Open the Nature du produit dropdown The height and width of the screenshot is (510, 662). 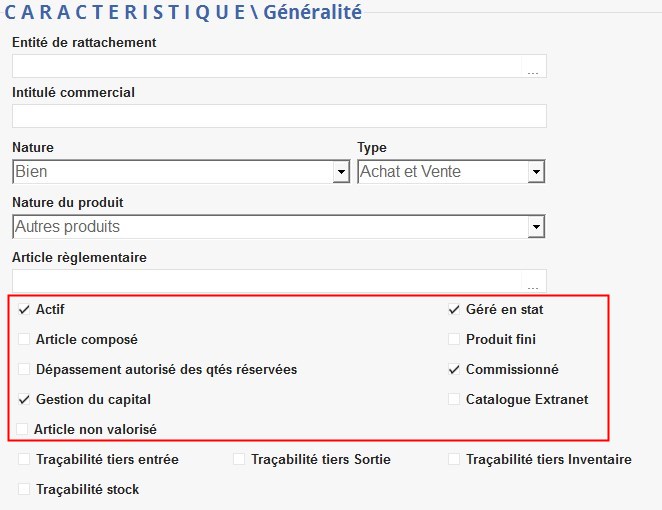pyautogui.click(x=537, y=228)
